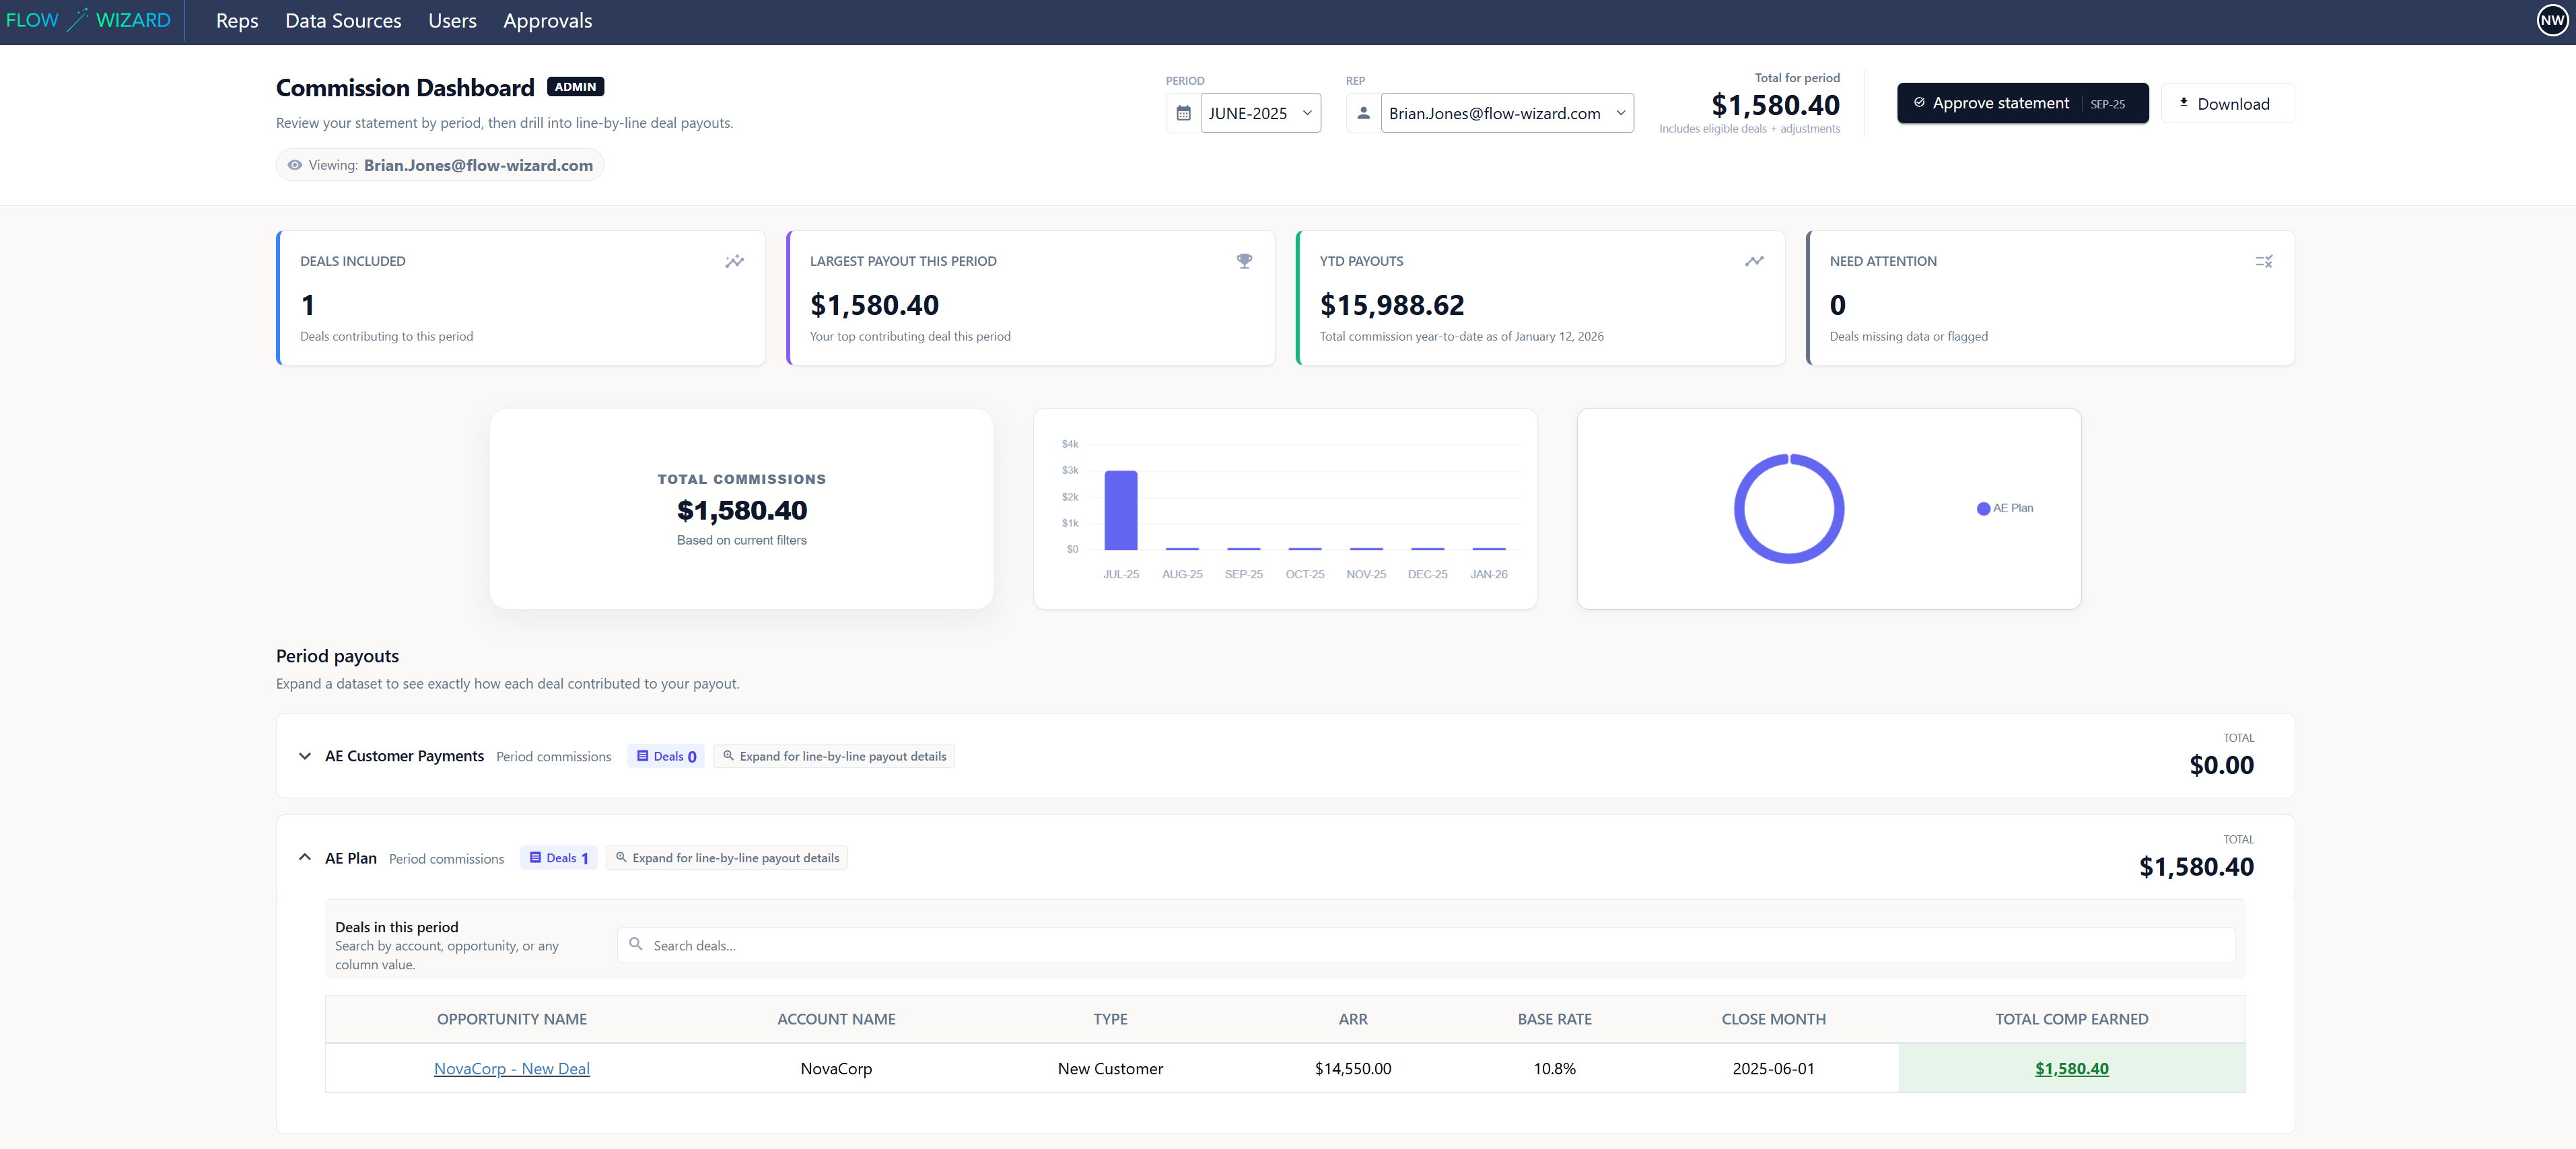Click the AE Plan color swatch in the legend
2576x1149 pixels.
coord(1983,508)
